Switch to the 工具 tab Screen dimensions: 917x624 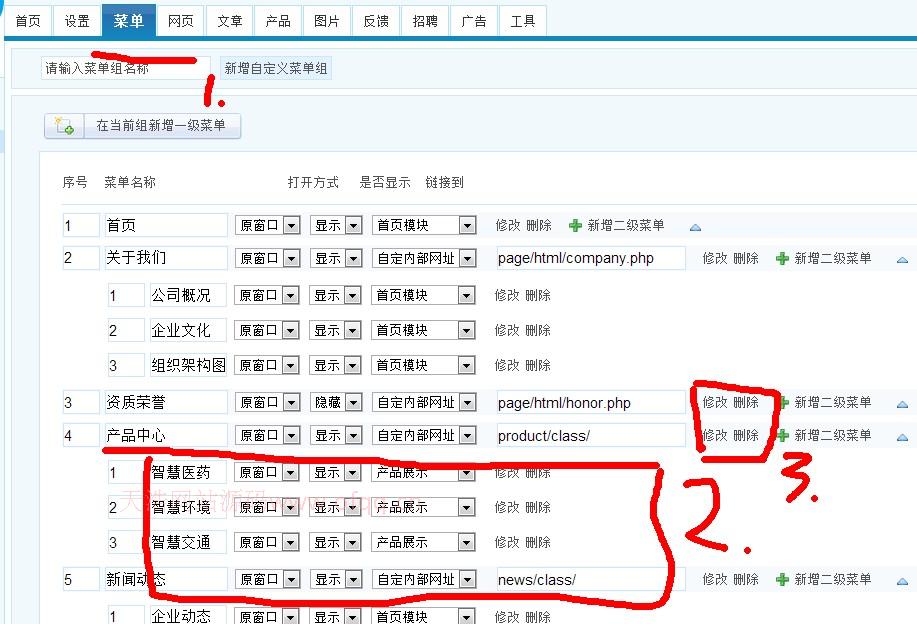[x=523, y=21]
